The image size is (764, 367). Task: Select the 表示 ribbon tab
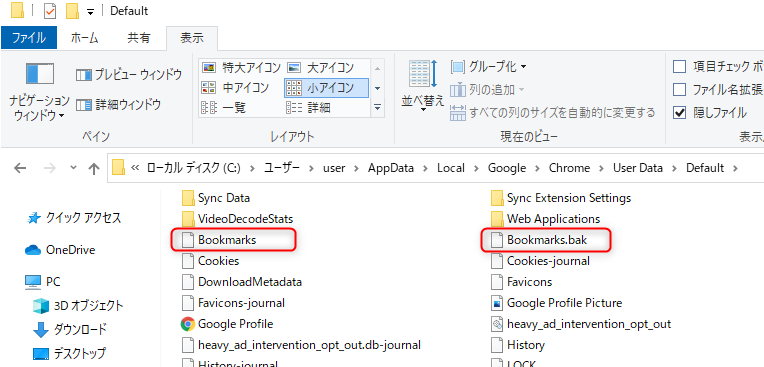pyautogui.click(x=192, y=38)
